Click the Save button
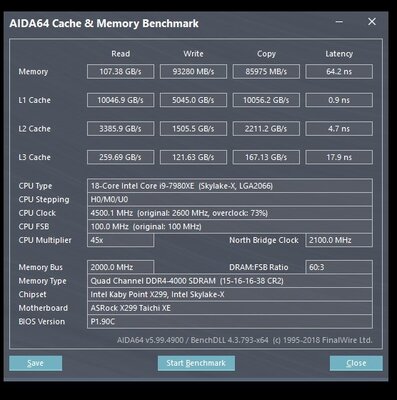 pos(35,363)
